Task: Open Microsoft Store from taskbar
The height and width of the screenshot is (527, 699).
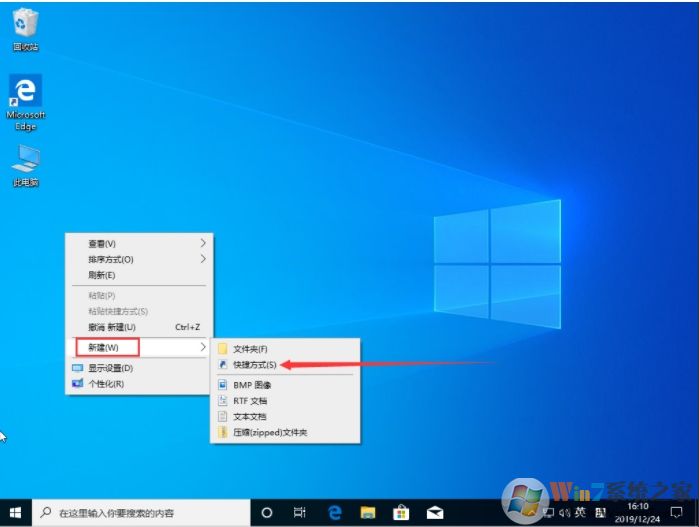Action: (x=401, y=513)
